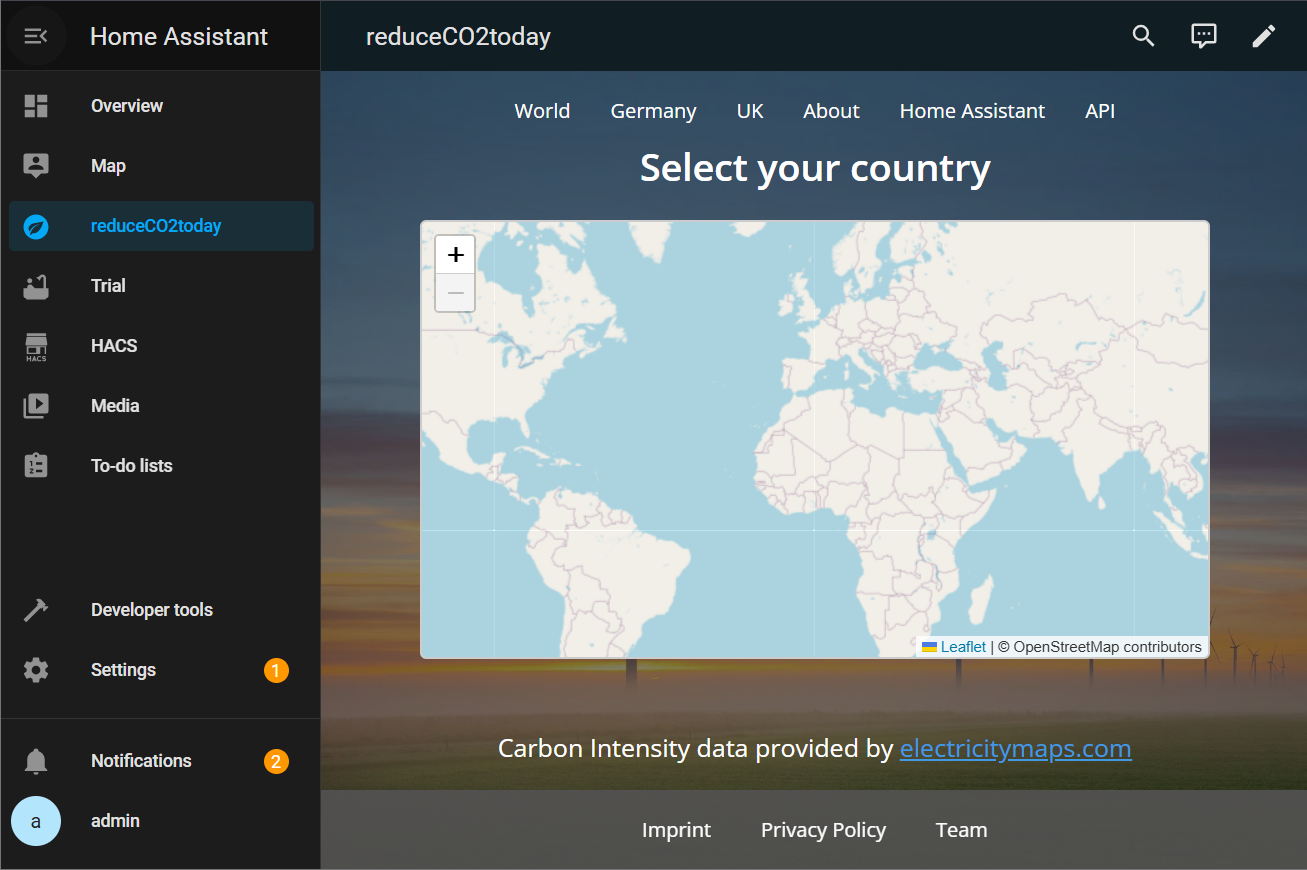The width and height of the screenshot is (1307, 870).
Task: Open the Team footer link
Action: (961, 830)
